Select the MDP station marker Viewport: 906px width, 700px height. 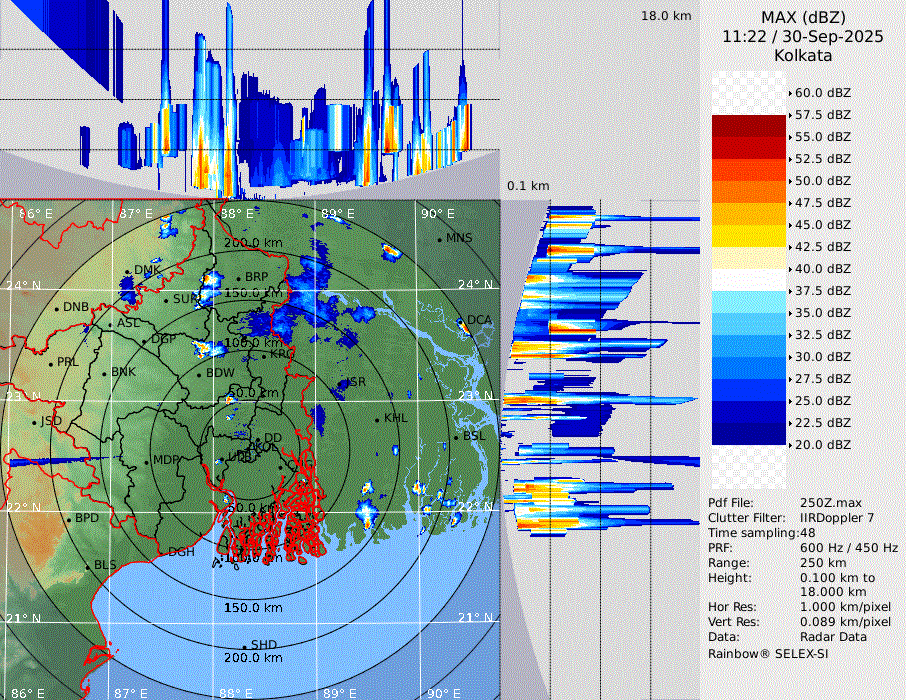[147, 461]
